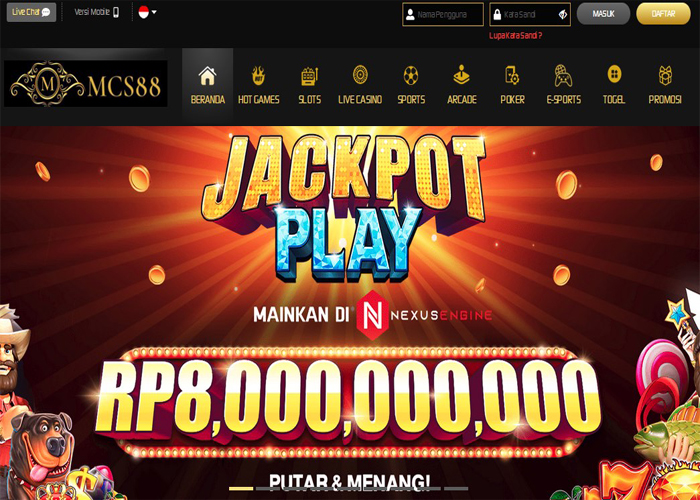Switch to Versi Mobile view
This screenshot has width=700, height=500.
tap(97, 12)
